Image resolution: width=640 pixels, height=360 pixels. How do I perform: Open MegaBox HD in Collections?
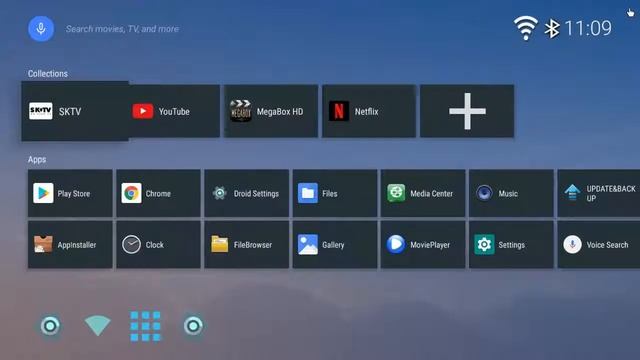(x=271, y=111)
